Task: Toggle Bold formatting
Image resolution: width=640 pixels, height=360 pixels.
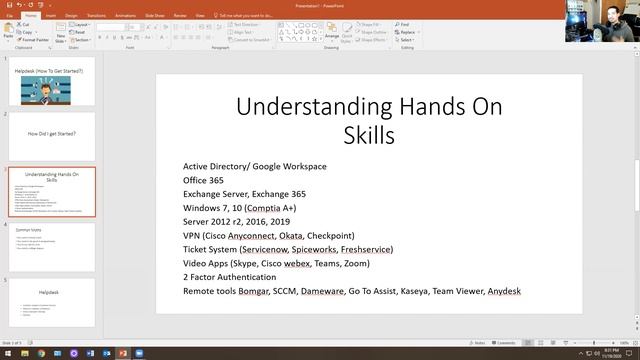Action: point(100,38)
